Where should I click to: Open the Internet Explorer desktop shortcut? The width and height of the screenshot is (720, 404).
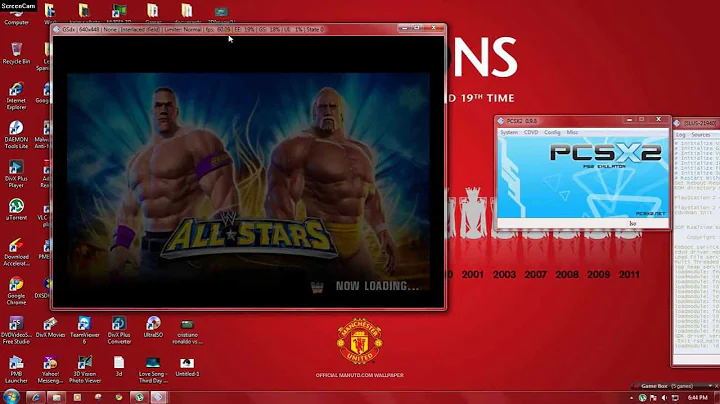click(17, 96)
